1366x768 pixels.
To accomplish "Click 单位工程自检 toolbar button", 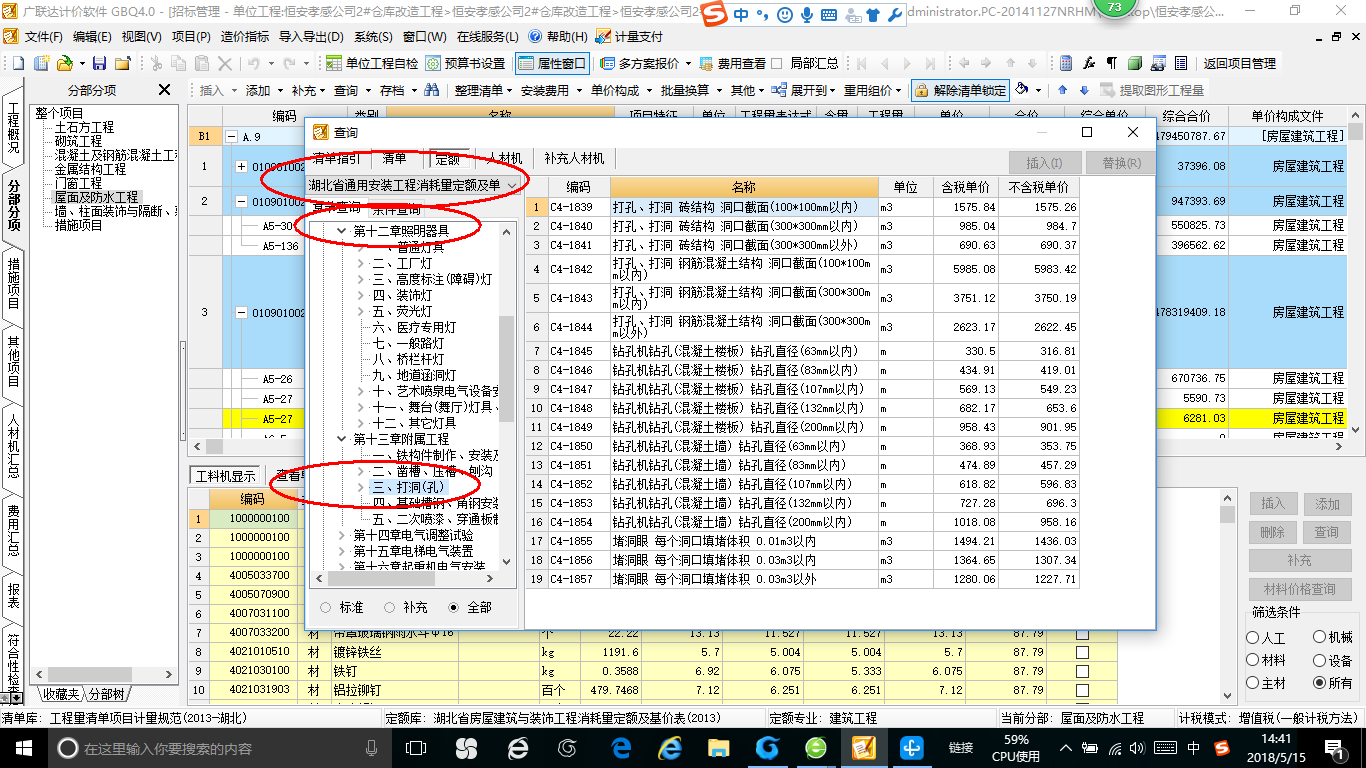I will tap(372, 63).
